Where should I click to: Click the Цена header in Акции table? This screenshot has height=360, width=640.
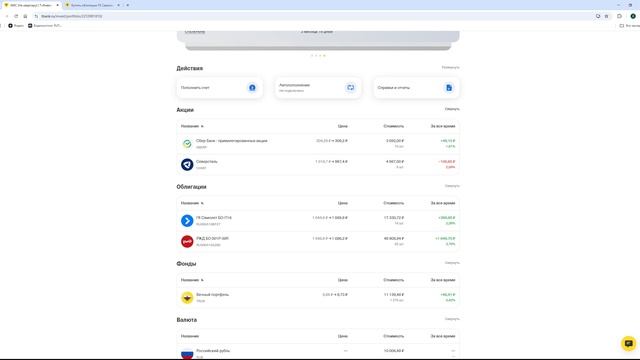(342, 126)
